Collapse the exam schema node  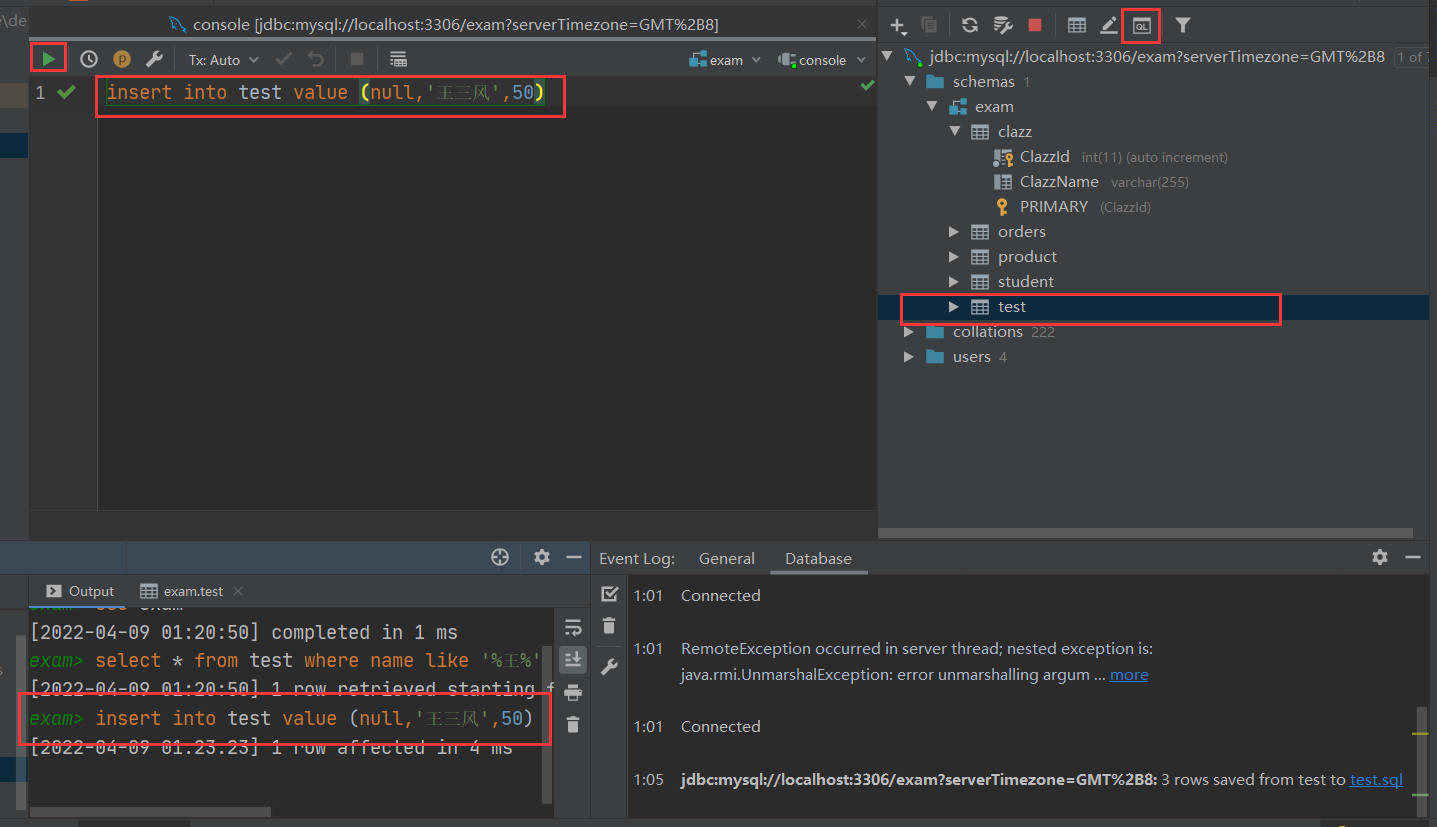932,106
